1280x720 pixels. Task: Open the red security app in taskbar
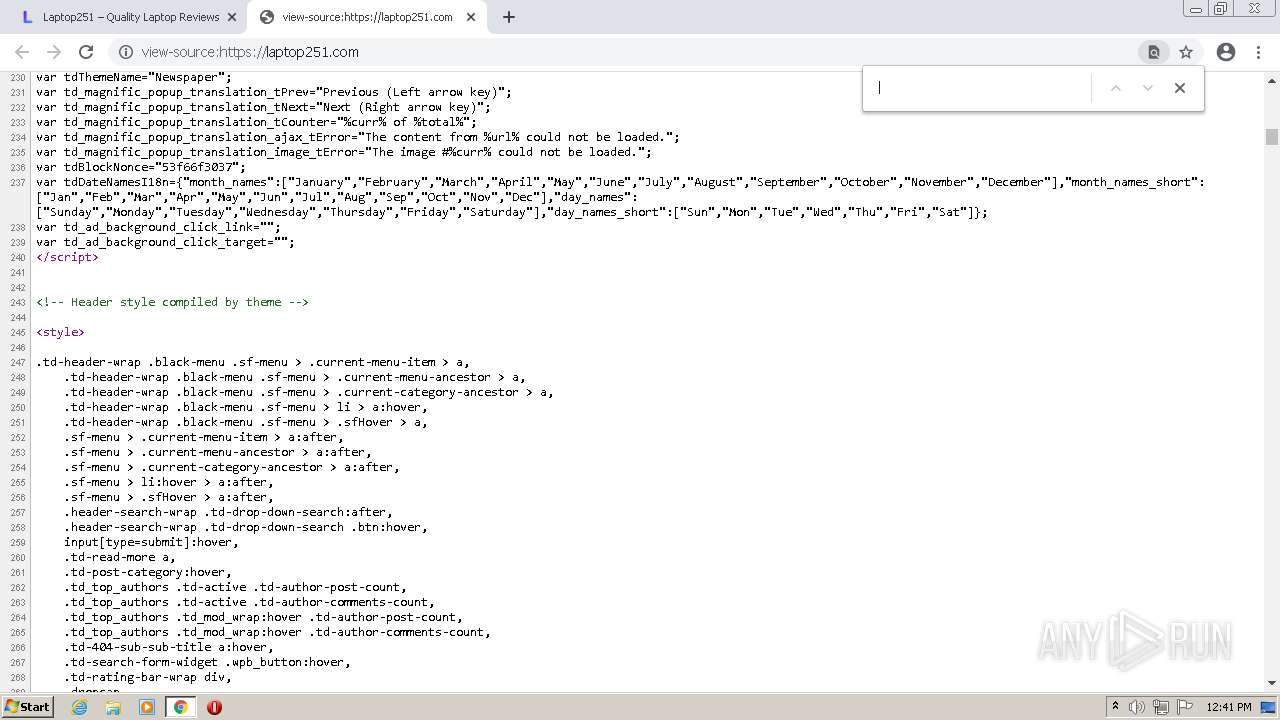[x=214, y=707]
